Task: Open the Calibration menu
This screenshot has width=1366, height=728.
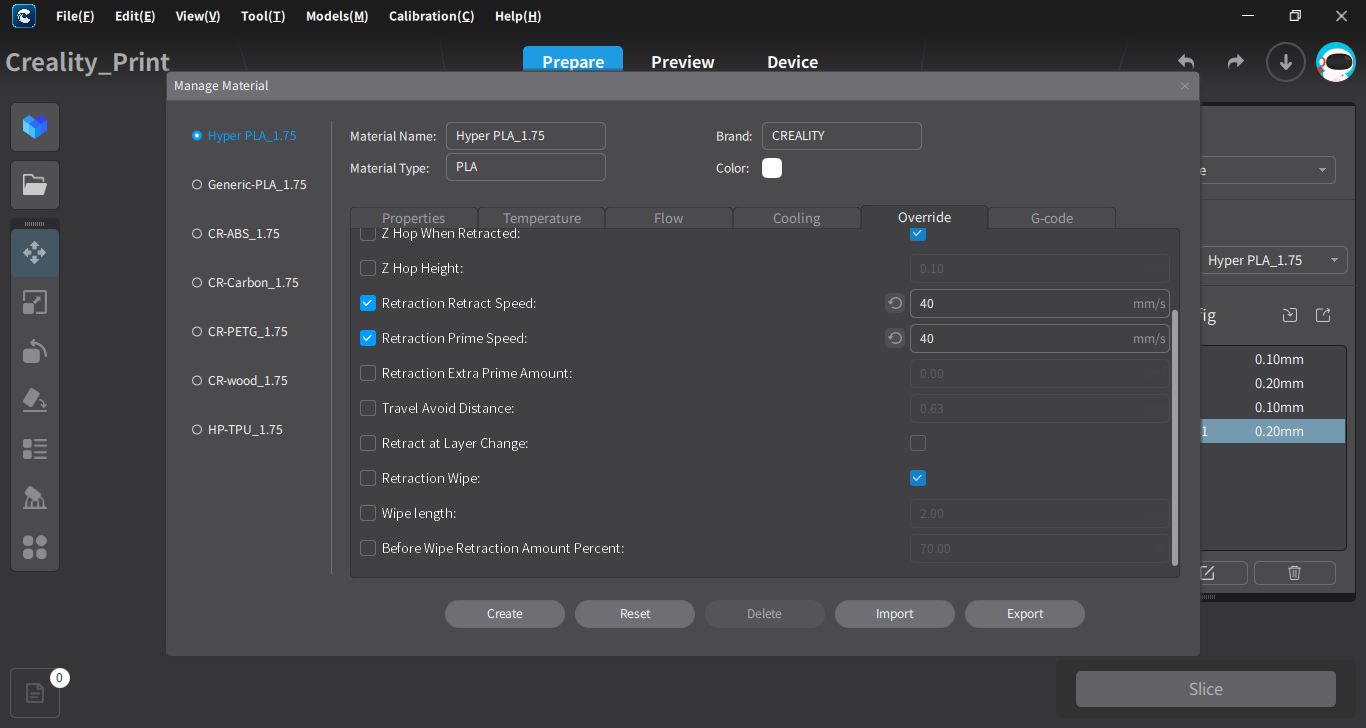Action: click(x=431, y=16)
